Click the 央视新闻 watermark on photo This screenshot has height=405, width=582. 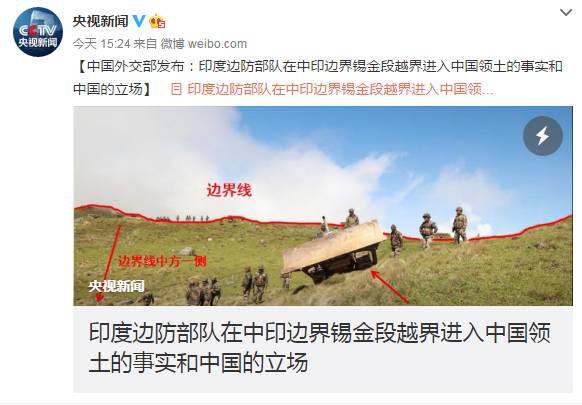tap(116, 286)
